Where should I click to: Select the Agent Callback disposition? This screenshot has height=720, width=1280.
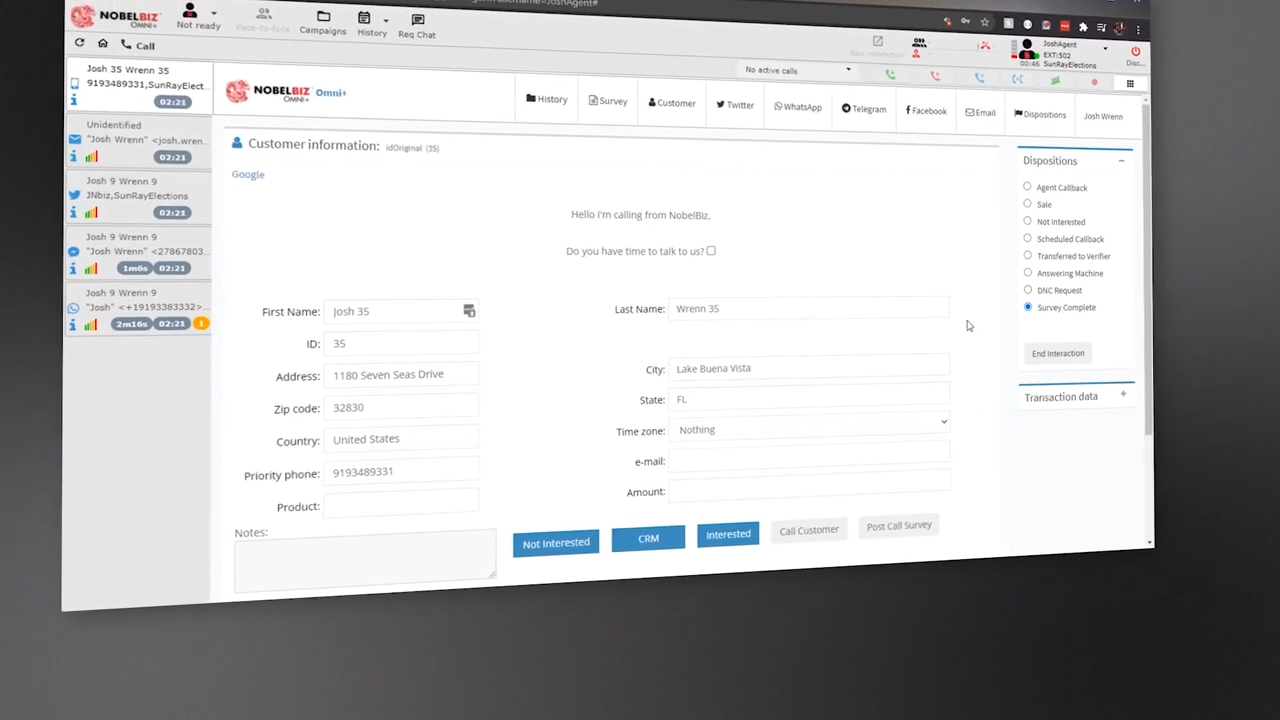(1027, 186)
